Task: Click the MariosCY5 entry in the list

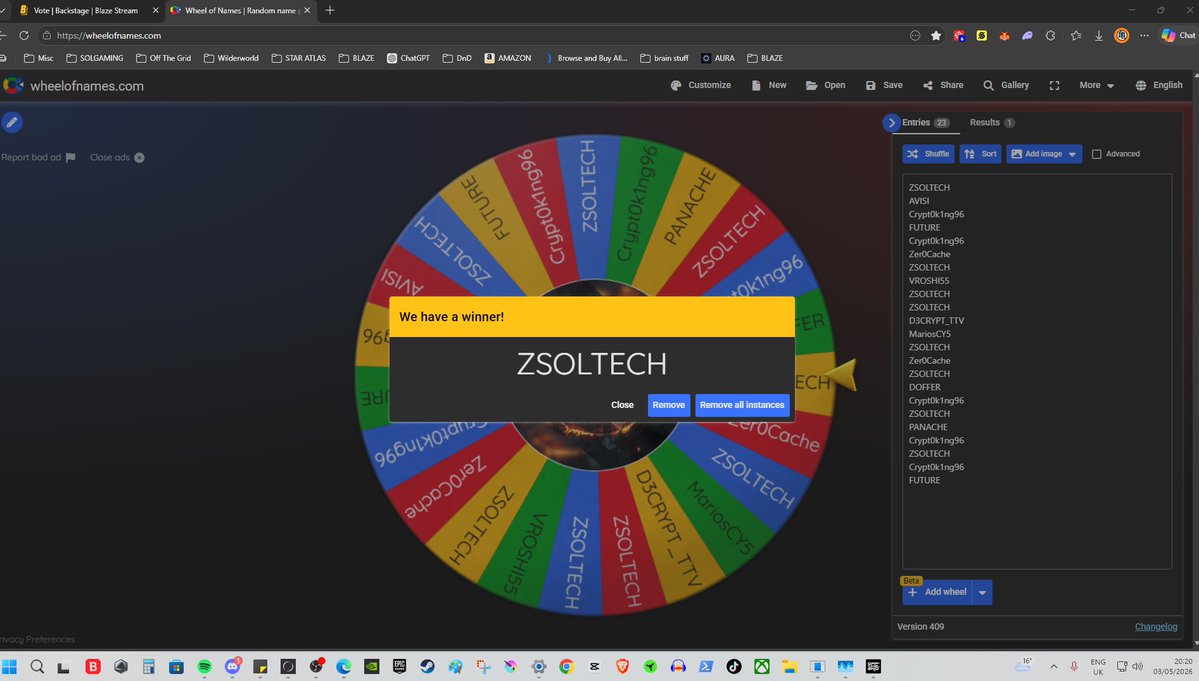Action: (x=930, y=334)
